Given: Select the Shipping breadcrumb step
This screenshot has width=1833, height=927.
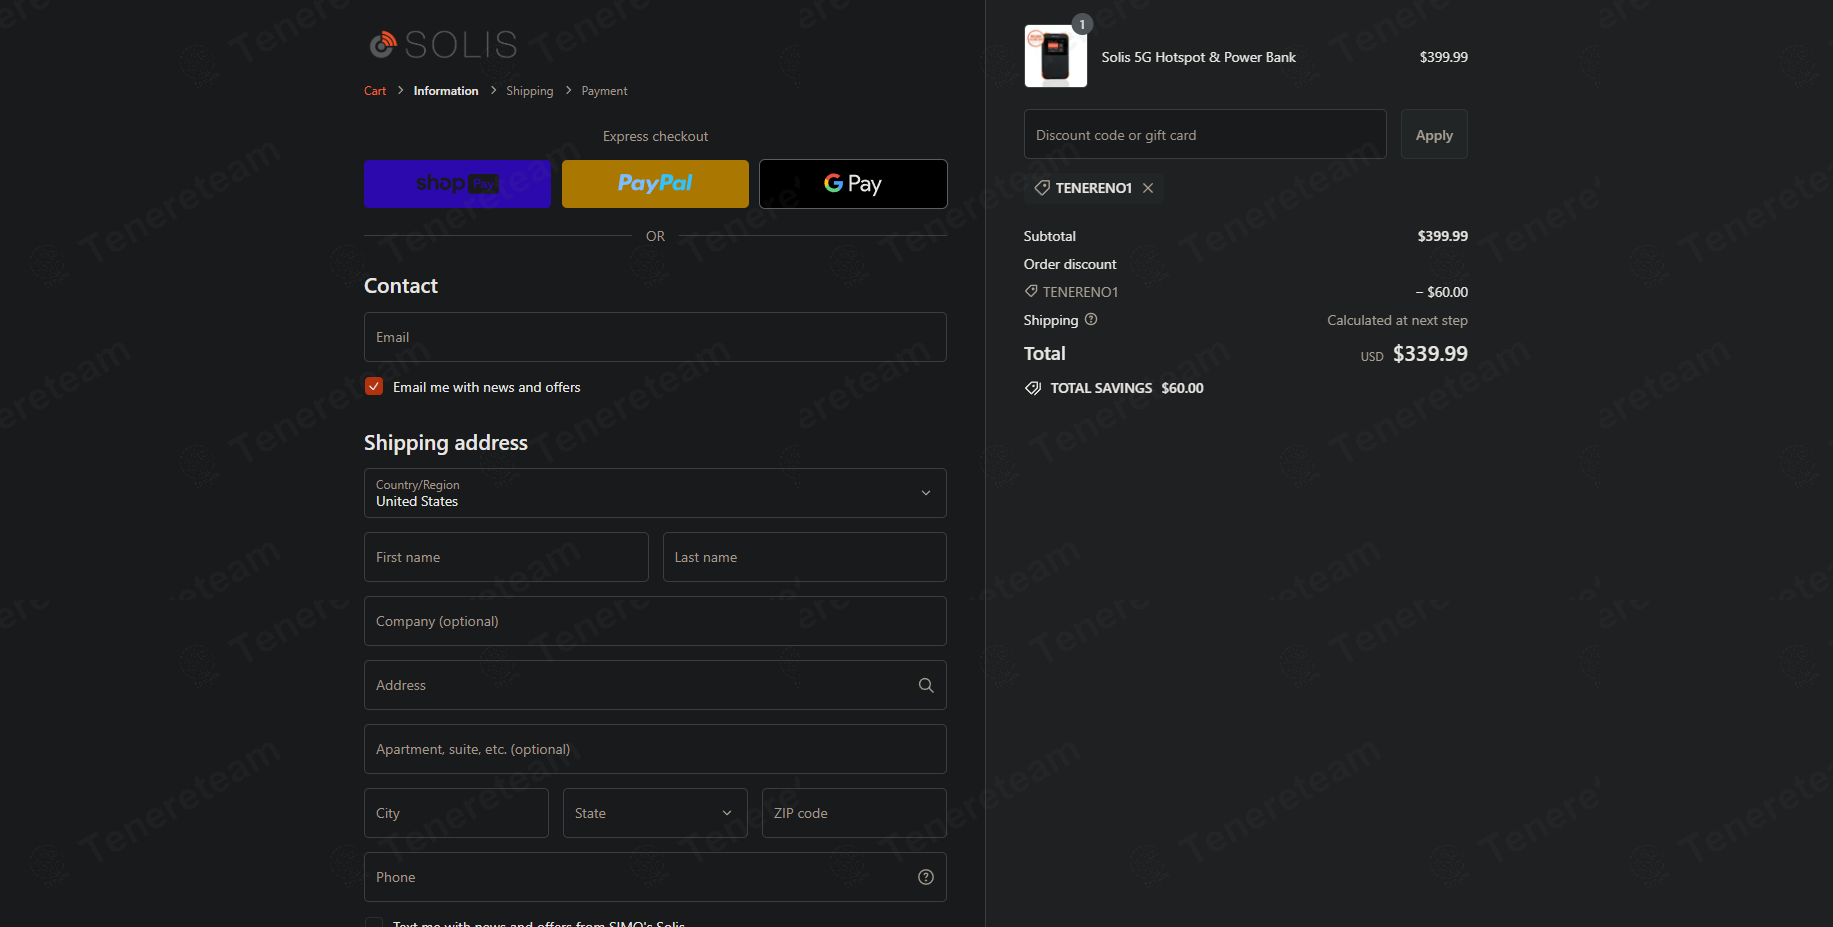Looking at the screenshot, I should click(x=530, y=91).
